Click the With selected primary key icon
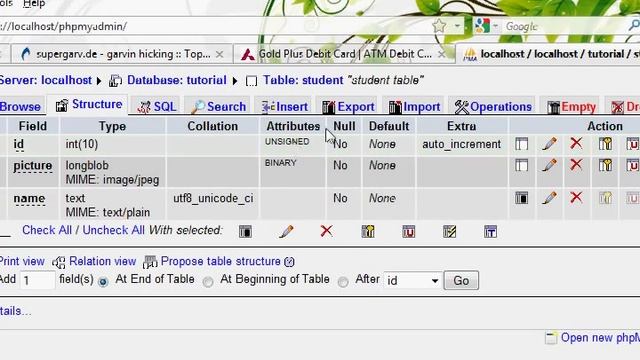Viewport: 640px width, 360px height. click(368, 231)
